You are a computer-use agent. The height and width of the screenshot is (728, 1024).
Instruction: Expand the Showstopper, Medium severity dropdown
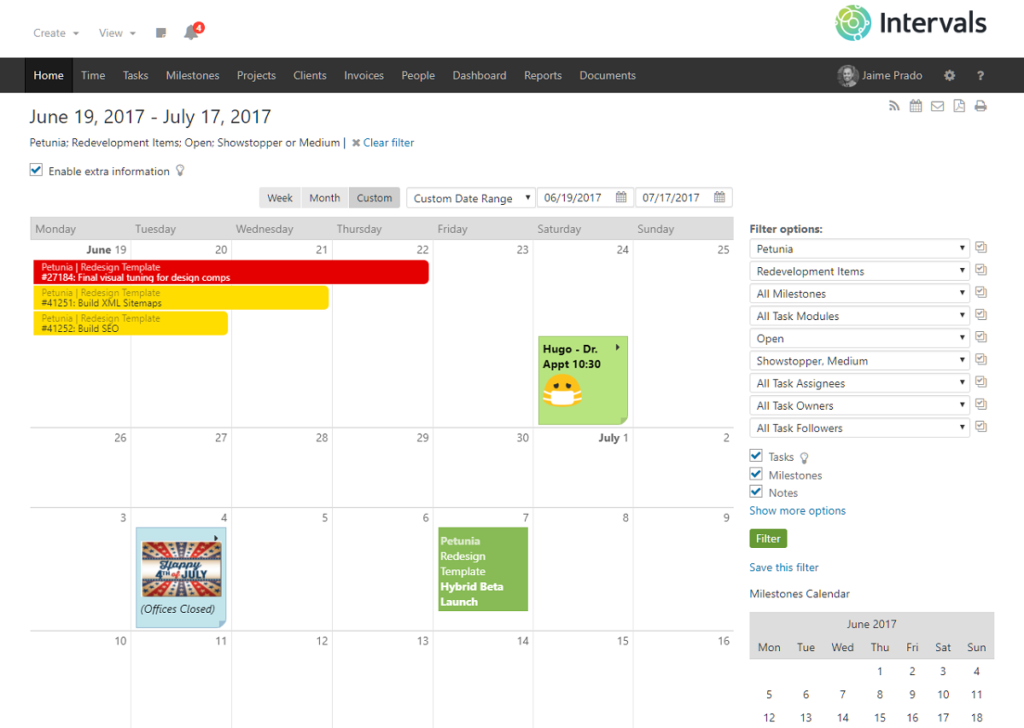(x=859, y=360)
